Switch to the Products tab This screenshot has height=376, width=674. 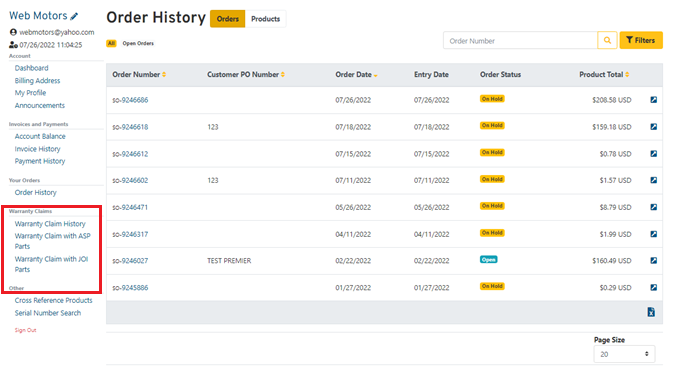pyautogui.click(x=265, y=19)
